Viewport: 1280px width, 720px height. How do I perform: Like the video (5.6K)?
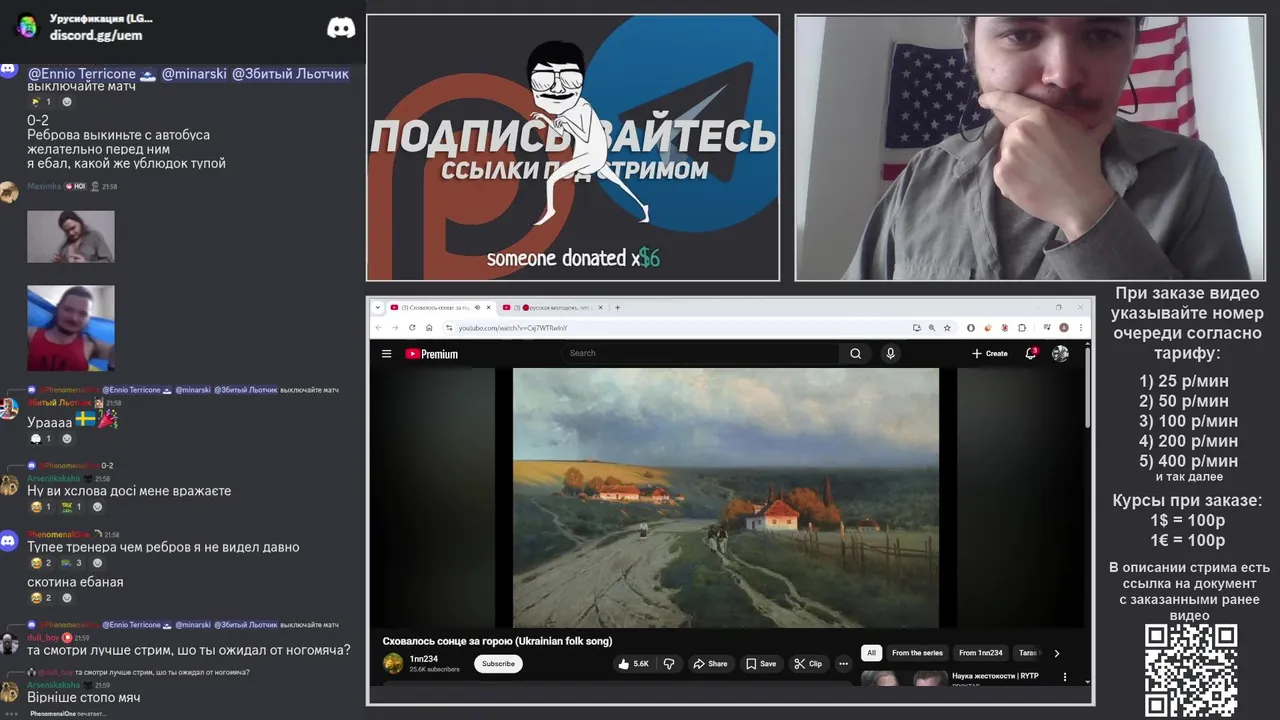coord(634,663)
